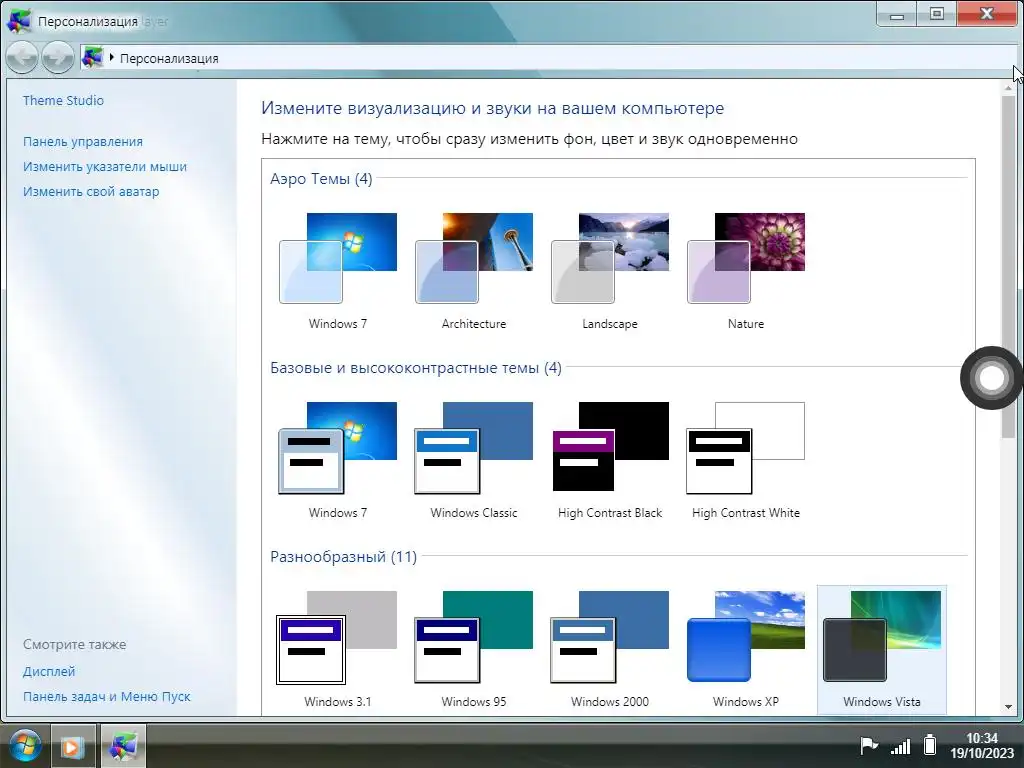Click the Аэро Темы (4) group header
Screen dimensions: 1024x768
click(x=321, y=178)
